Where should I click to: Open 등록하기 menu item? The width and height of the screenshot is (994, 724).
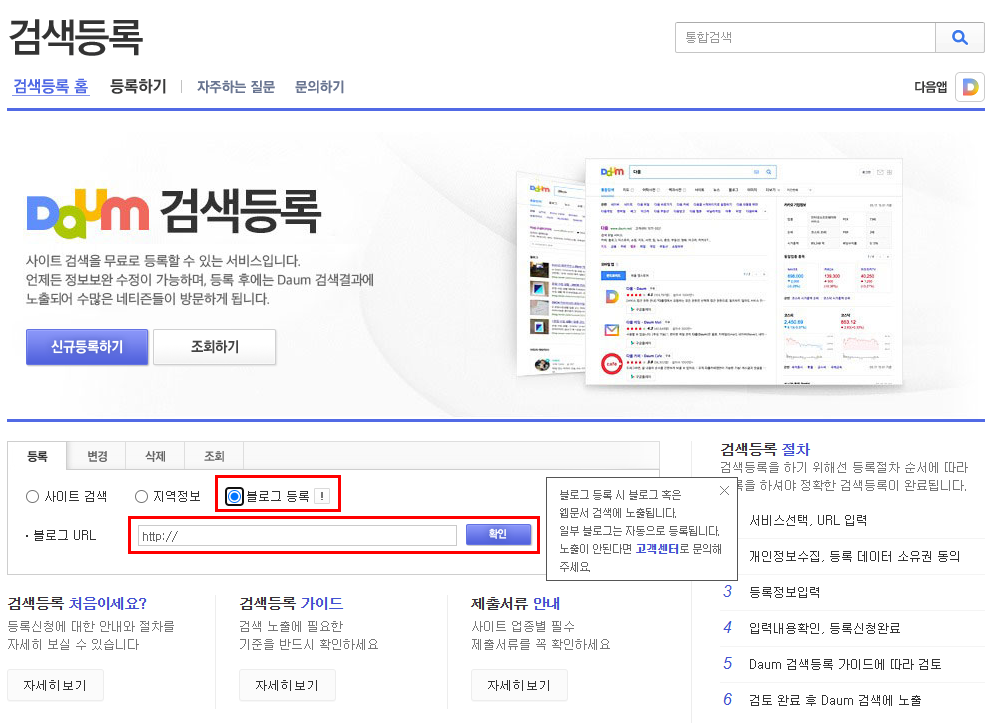coord(138,86)
